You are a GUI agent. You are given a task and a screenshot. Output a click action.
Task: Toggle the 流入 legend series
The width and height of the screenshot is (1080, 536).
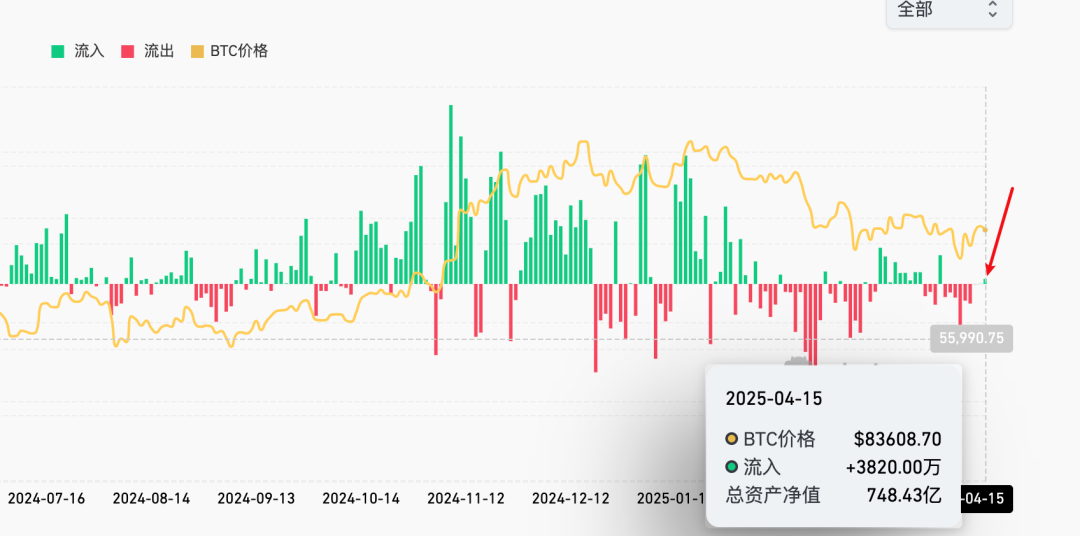[x=78, y=51]
